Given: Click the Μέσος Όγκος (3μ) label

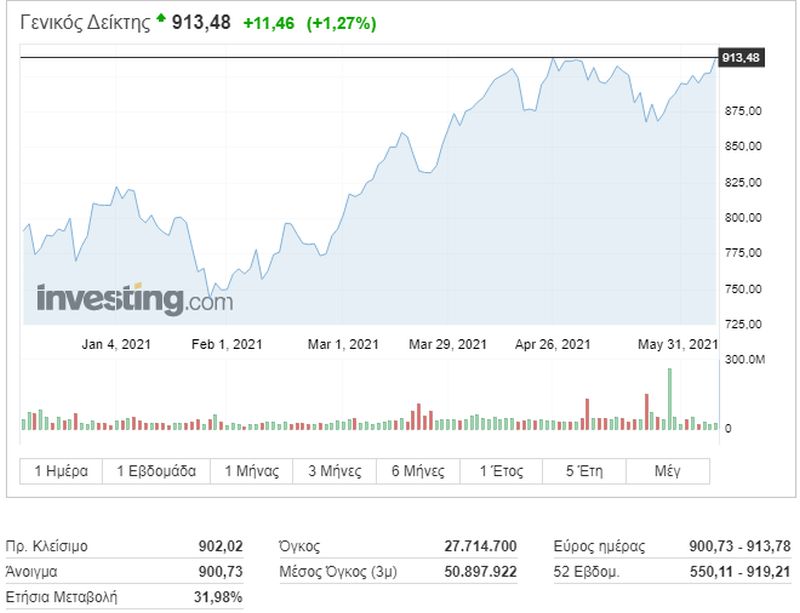Looking at the screenshot, I should 338,572.
